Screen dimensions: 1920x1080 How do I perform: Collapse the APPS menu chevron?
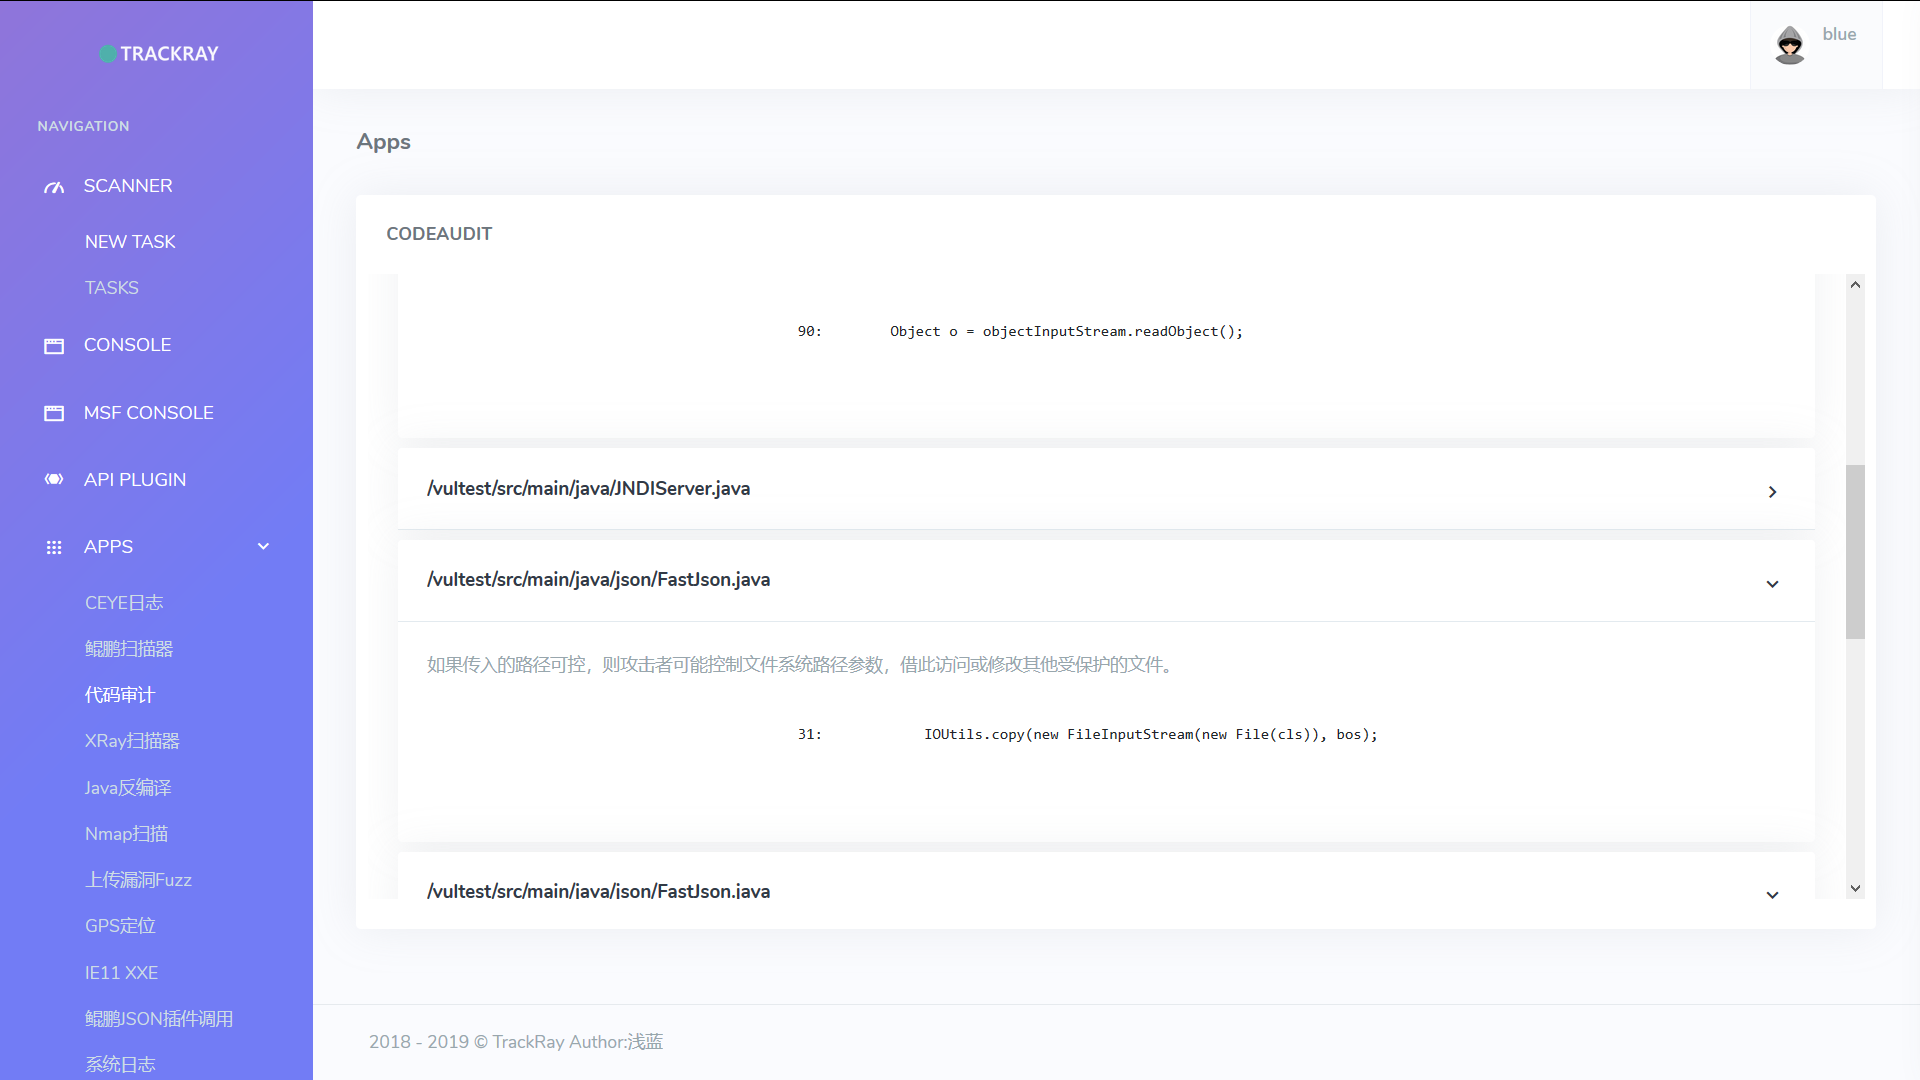[263, 546]
